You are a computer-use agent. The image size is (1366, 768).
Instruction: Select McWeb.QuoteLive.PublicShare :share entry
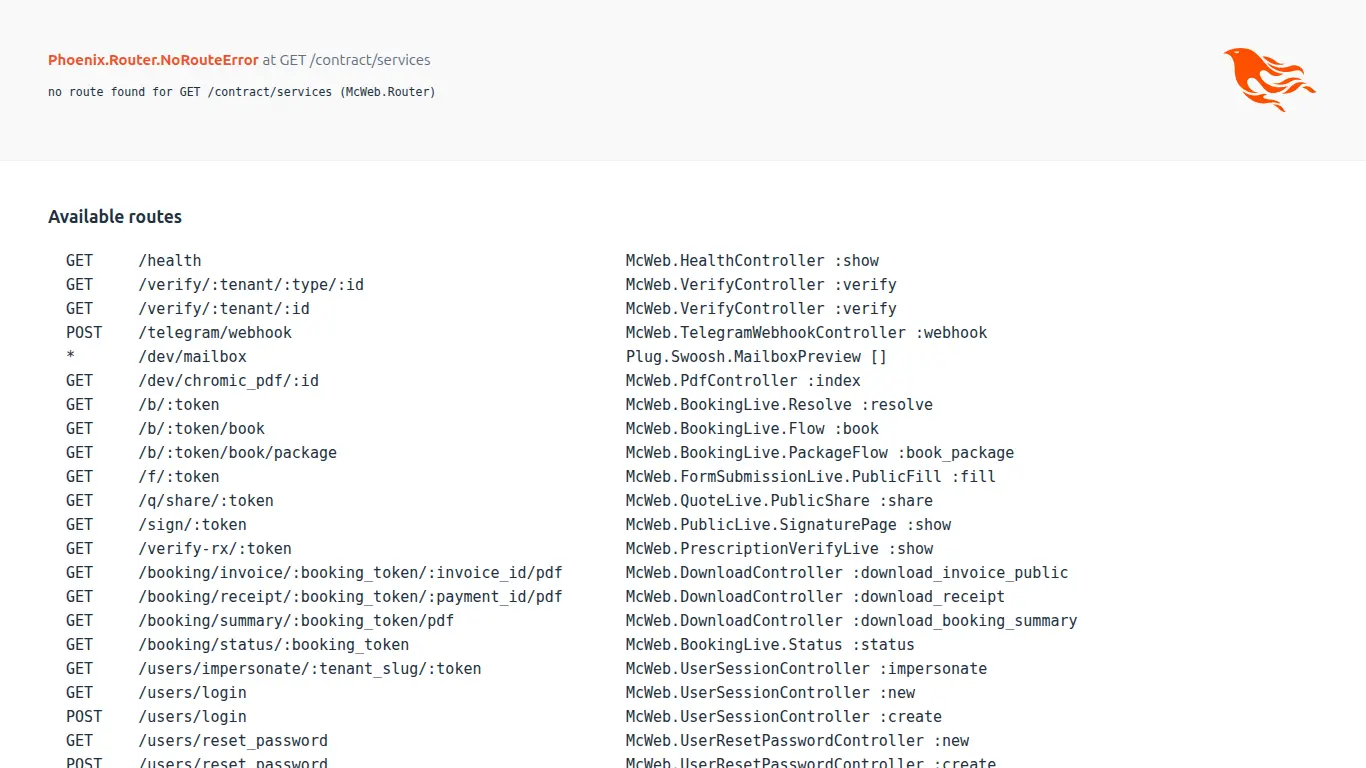780,501
